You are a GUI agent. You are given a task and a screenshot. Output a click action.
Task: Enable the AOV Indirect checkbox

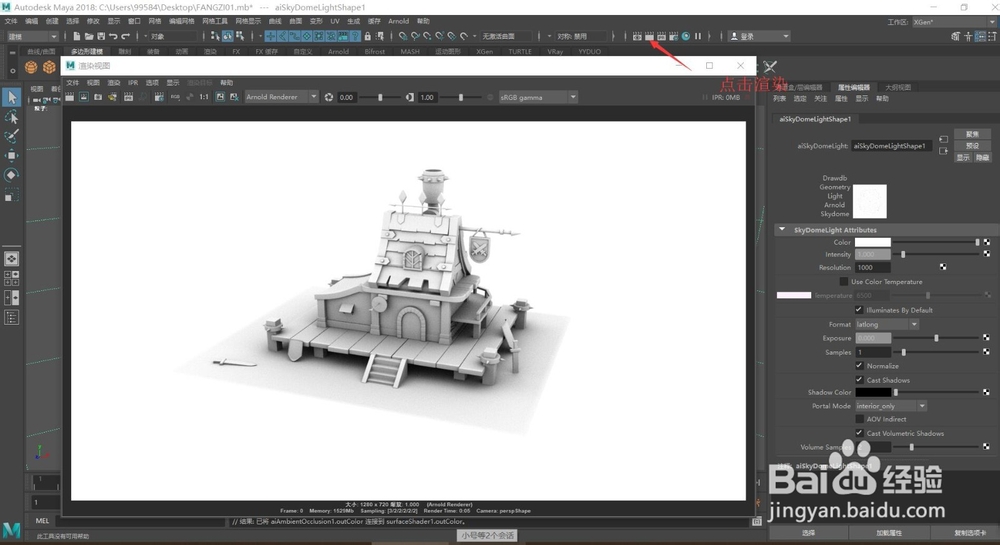tap(859, 419)
